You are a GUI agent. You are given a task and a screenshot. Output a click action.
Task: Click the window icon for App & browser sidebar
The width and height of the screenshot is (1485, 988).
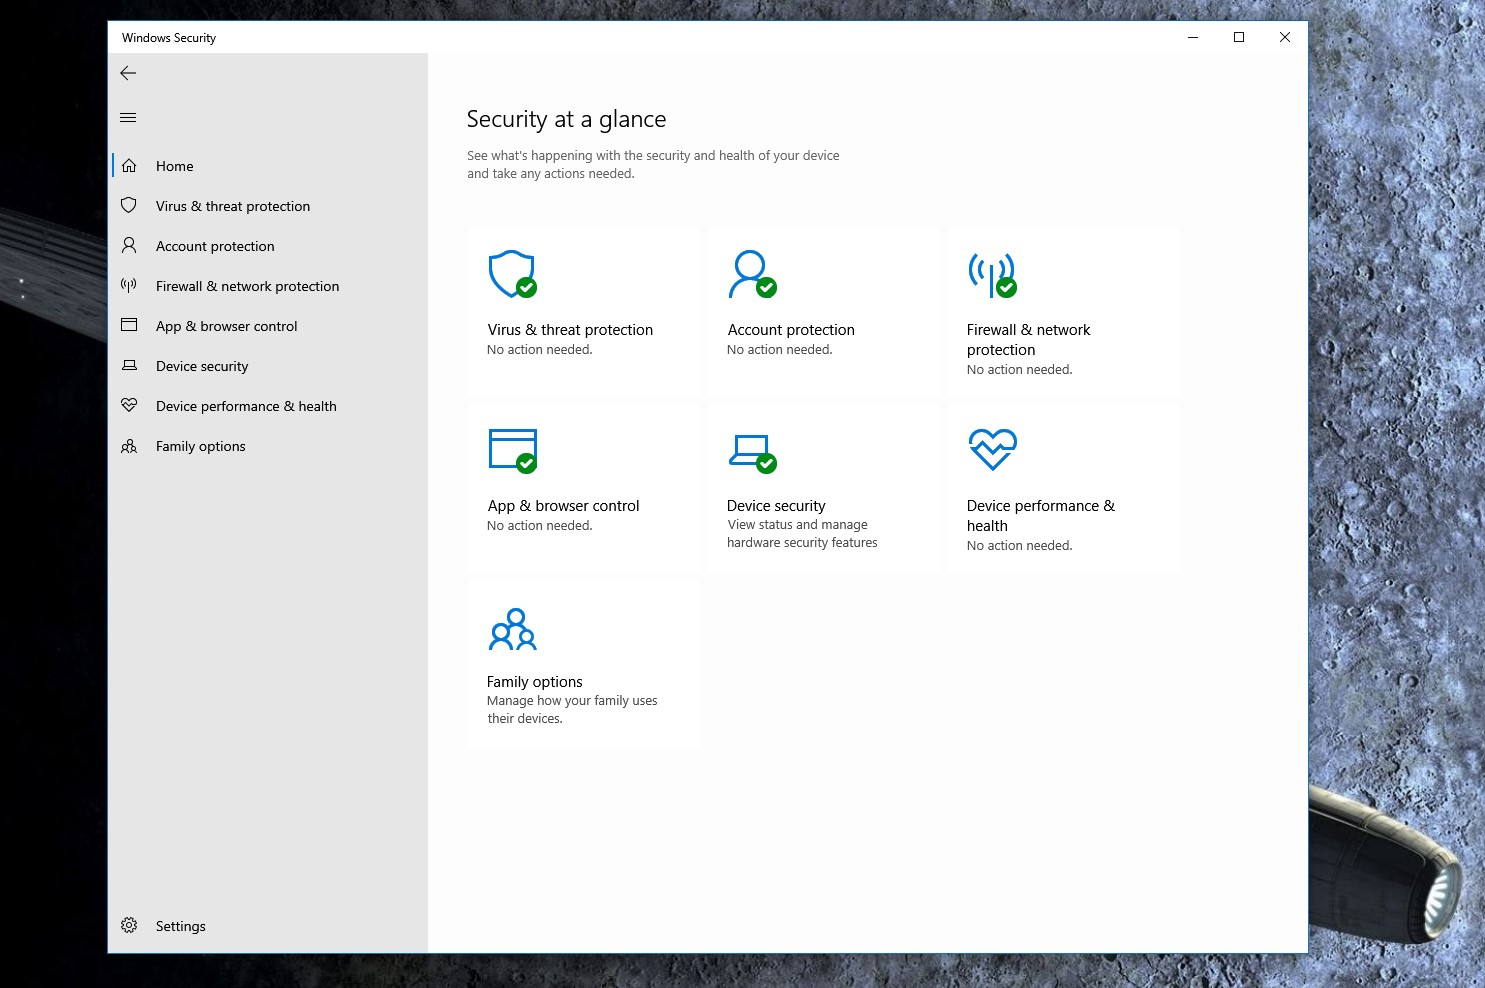[x=129, y=325]
